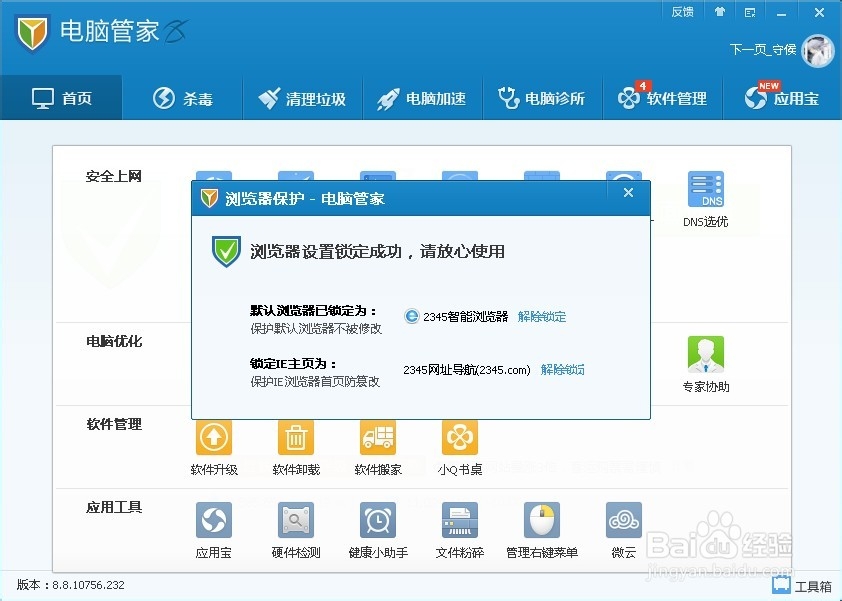Viewport: 842px width, 601px height.
Task: Open the 首页 home tab
Action: tap(61, 98)
